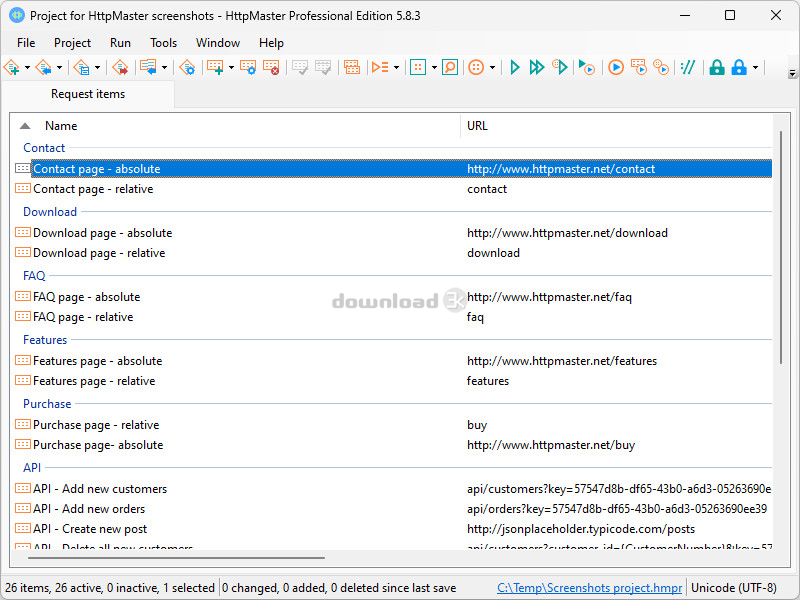The image size is (800, 600).
Task: Click the Purchase group header
Action: click(47, 404)
